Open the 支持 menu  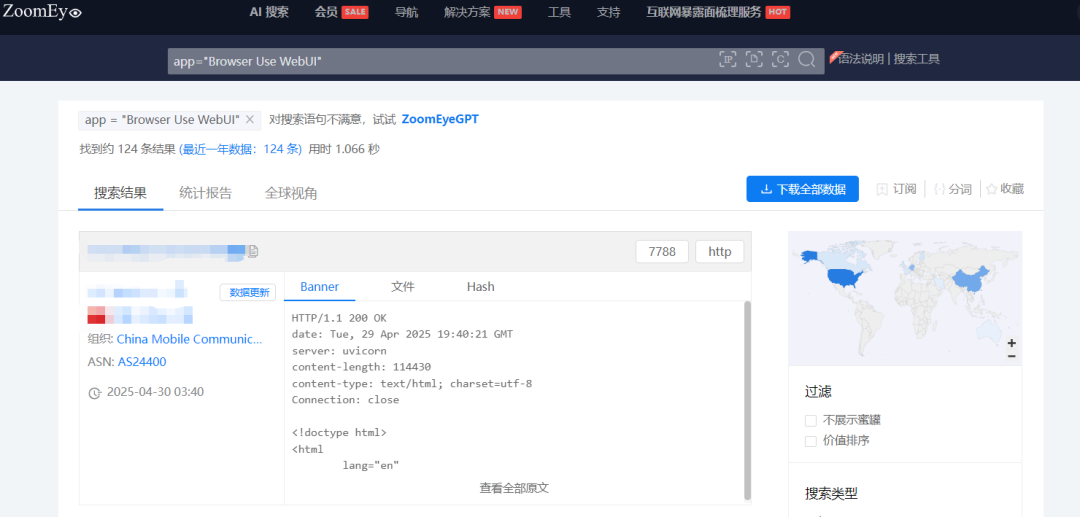608,12
